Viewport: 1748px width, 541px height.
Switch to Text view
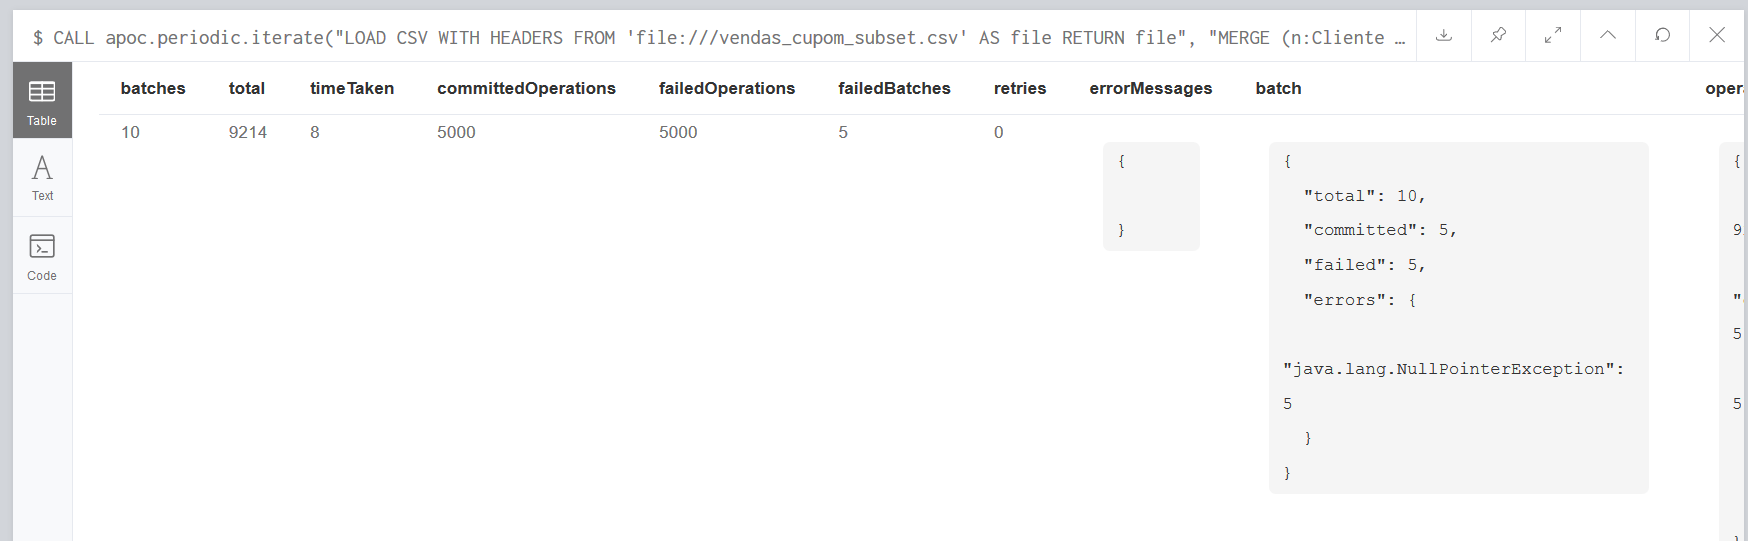pos(42,178)
